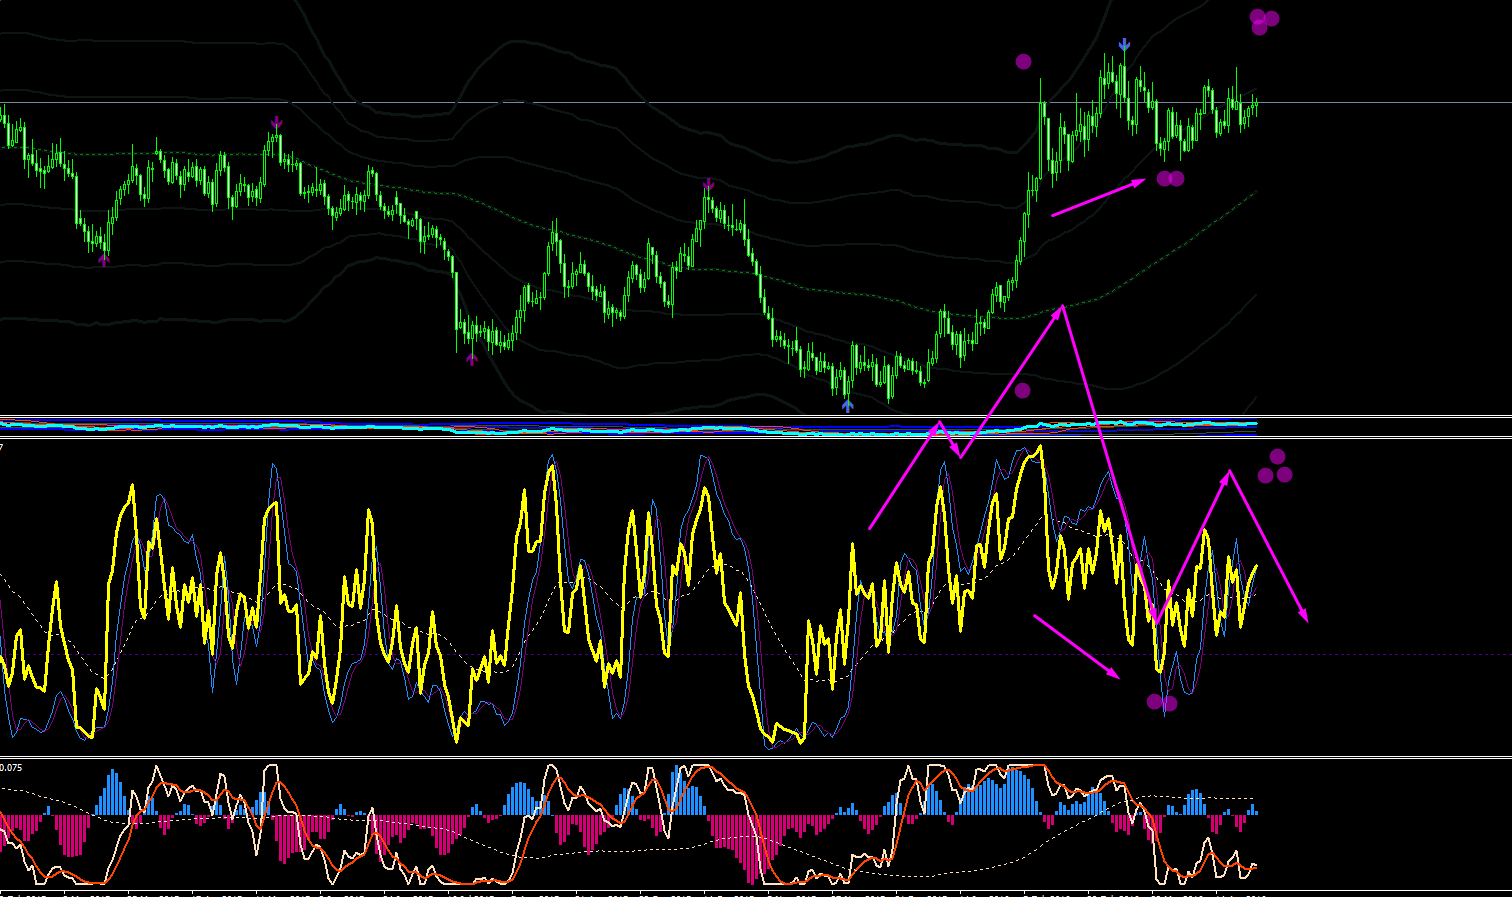Select the blue down arrow above the price peak
1512x897 pixels.
1124,45
